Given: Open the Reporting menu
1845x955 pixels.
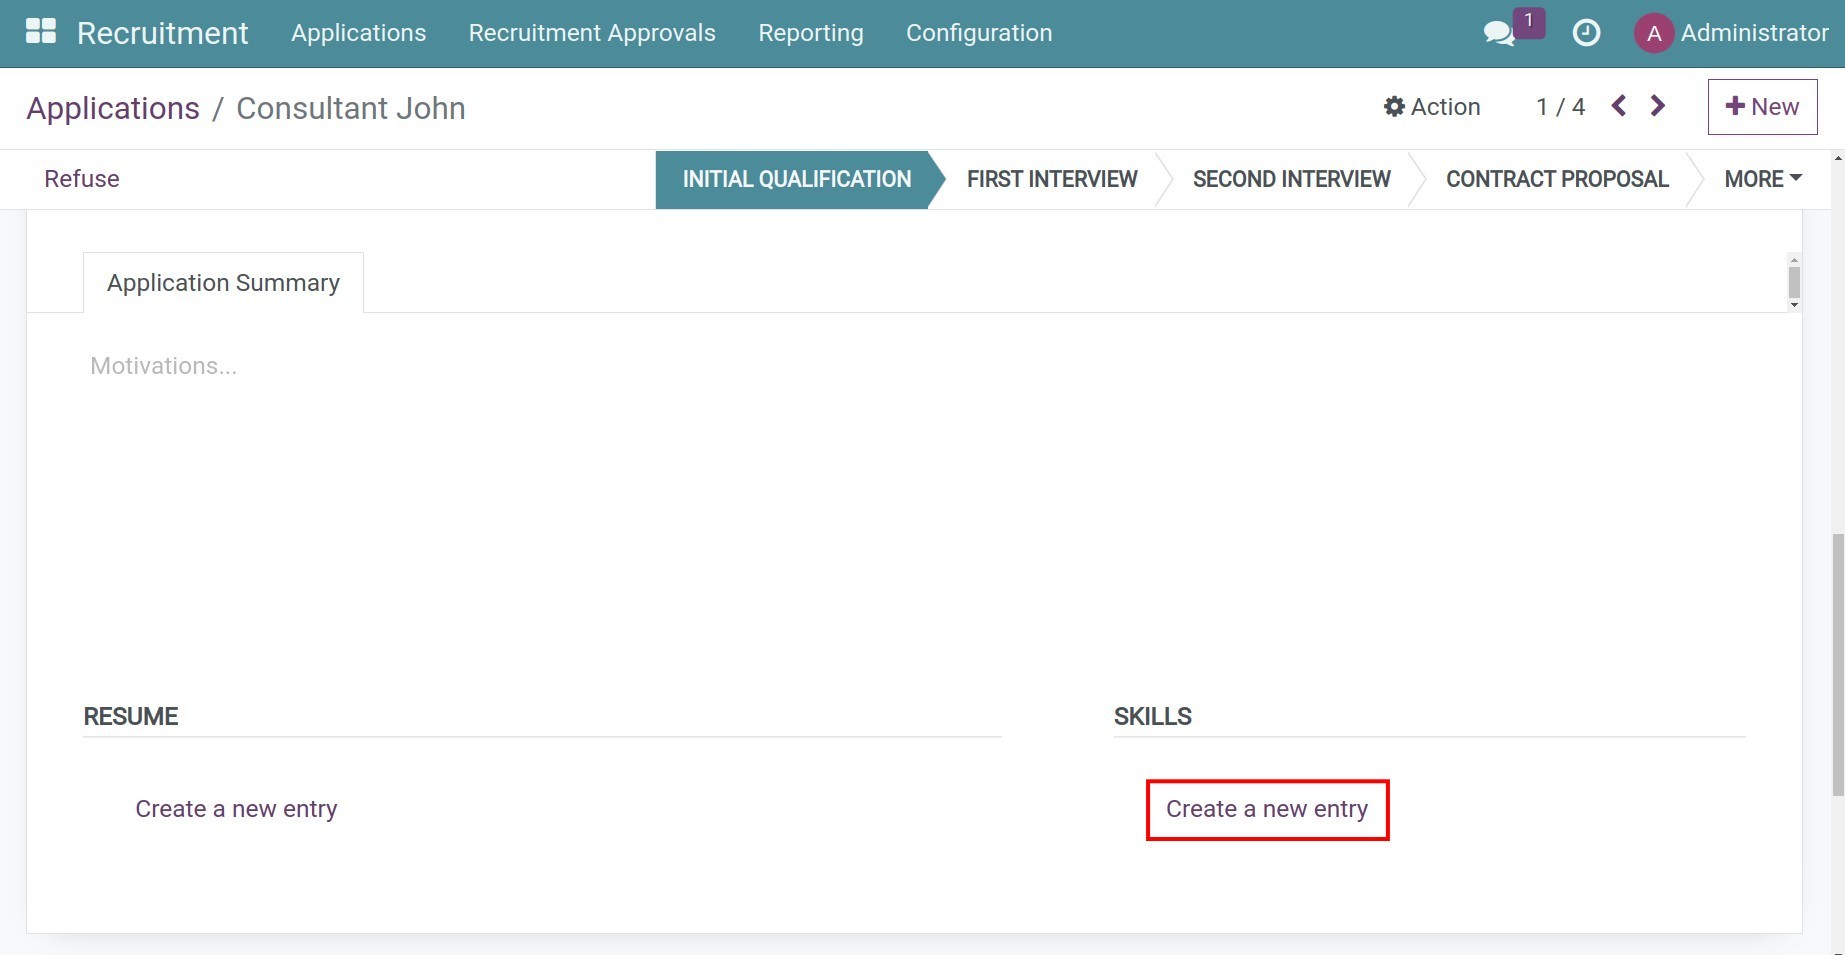Looking at the screenshot, I should tap(810, 33).
